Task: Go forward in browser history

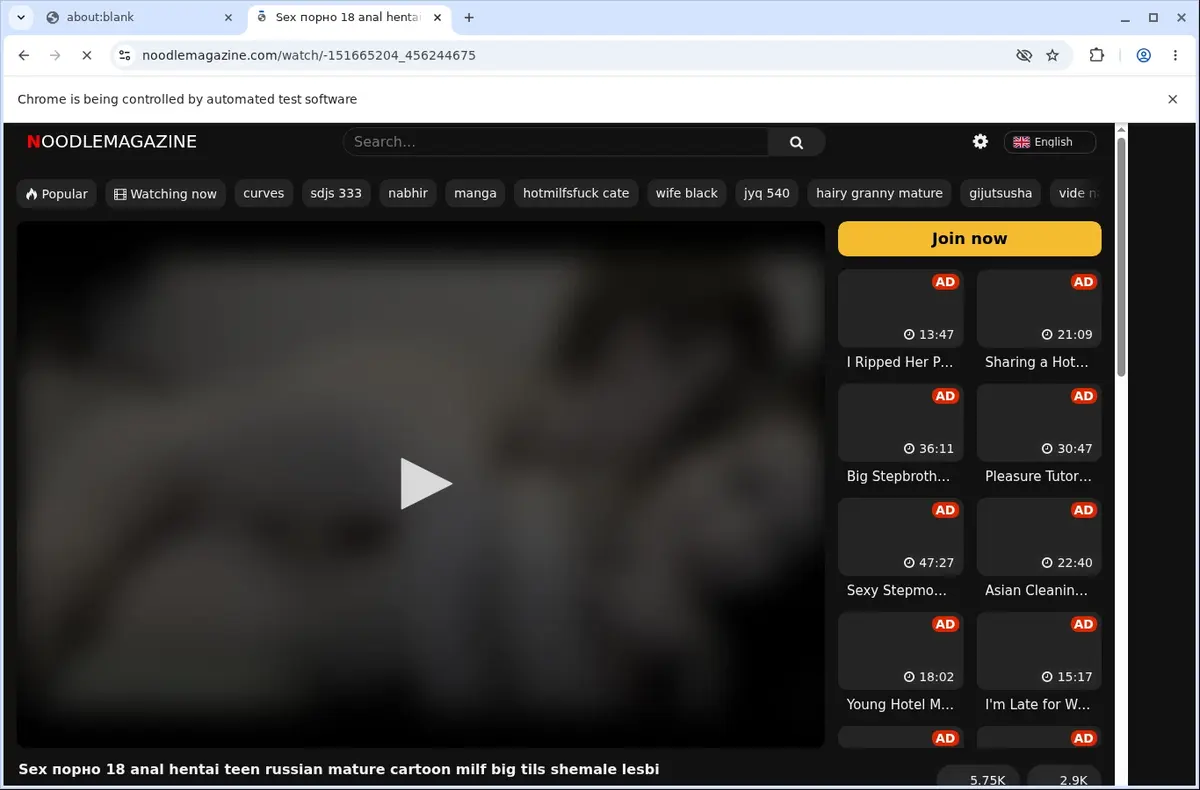Action: point(55,56)
